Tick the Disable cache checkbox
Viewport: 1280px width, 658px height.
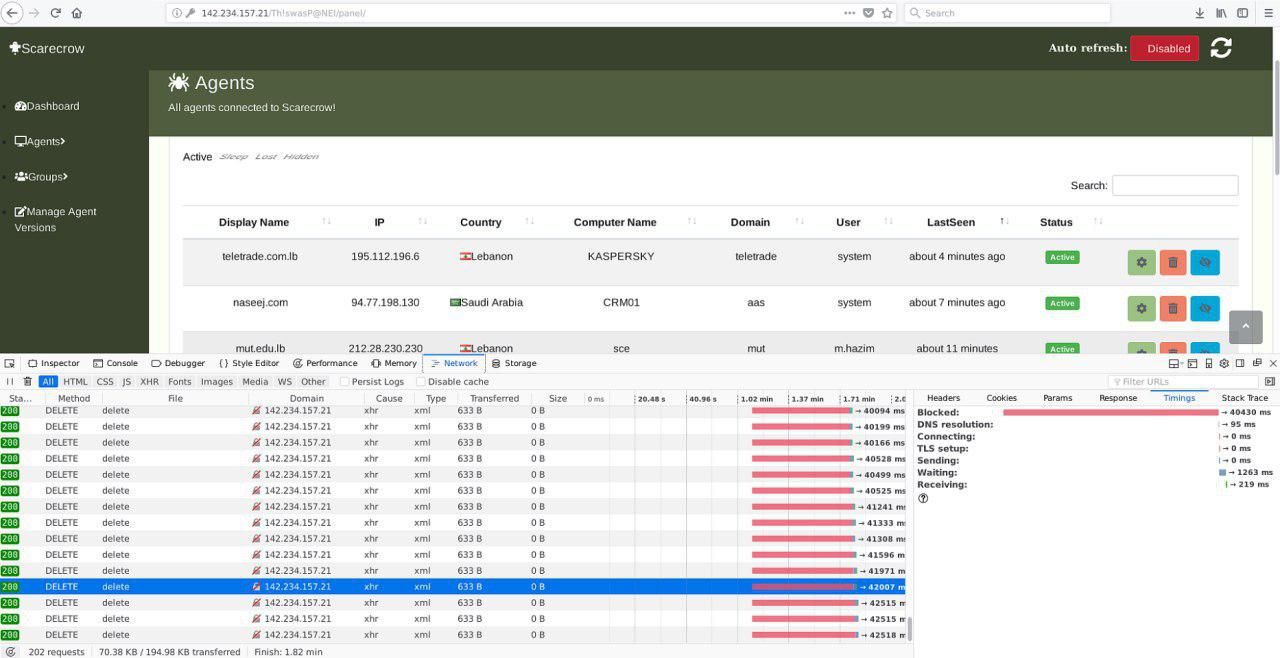pyautogui.click(x=420, y=381)
